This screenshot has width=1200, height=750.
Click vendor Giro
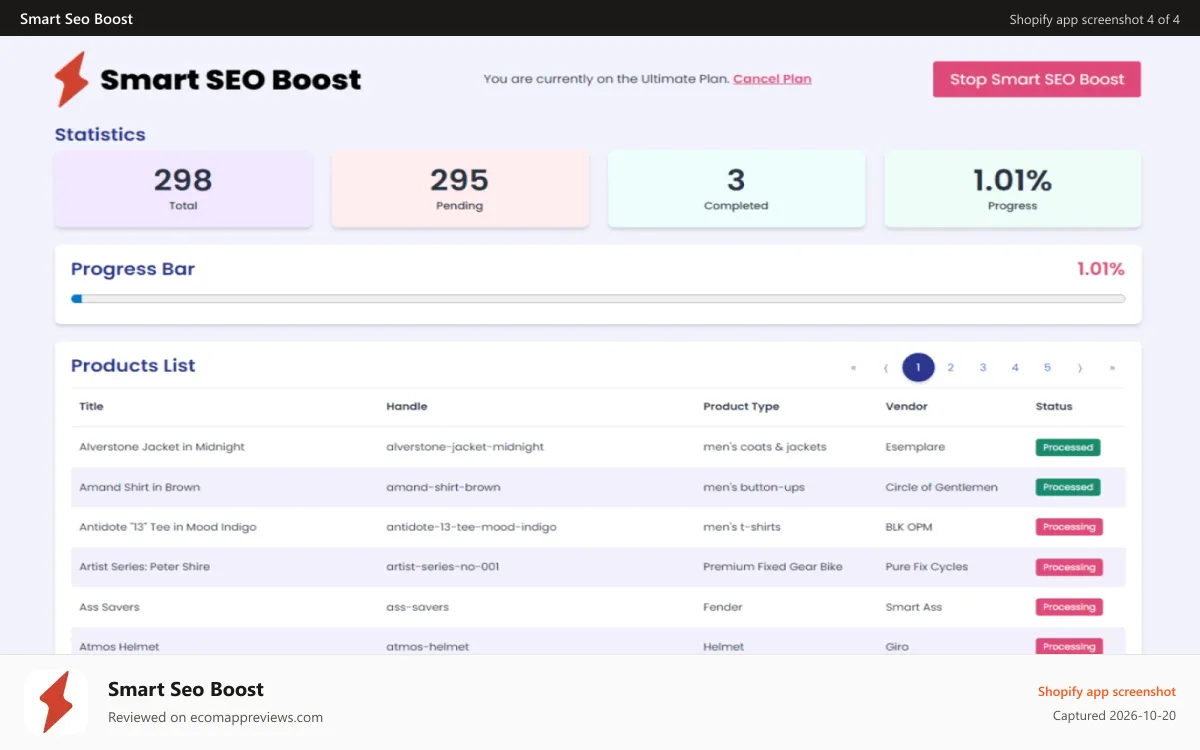(x=897, y=647)
